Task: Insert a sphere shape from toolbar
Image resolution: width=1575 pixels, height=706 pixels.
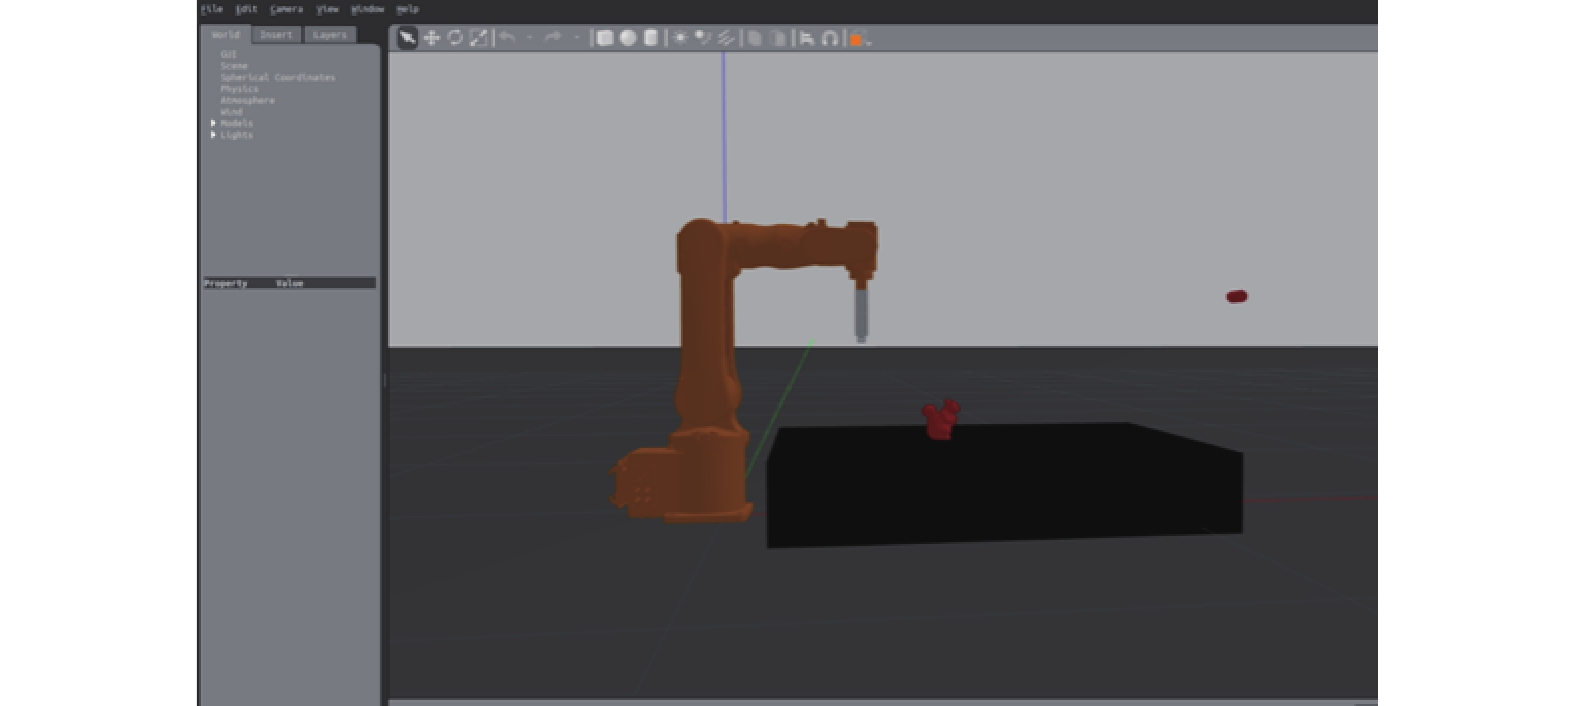Action: coord(628,38)
